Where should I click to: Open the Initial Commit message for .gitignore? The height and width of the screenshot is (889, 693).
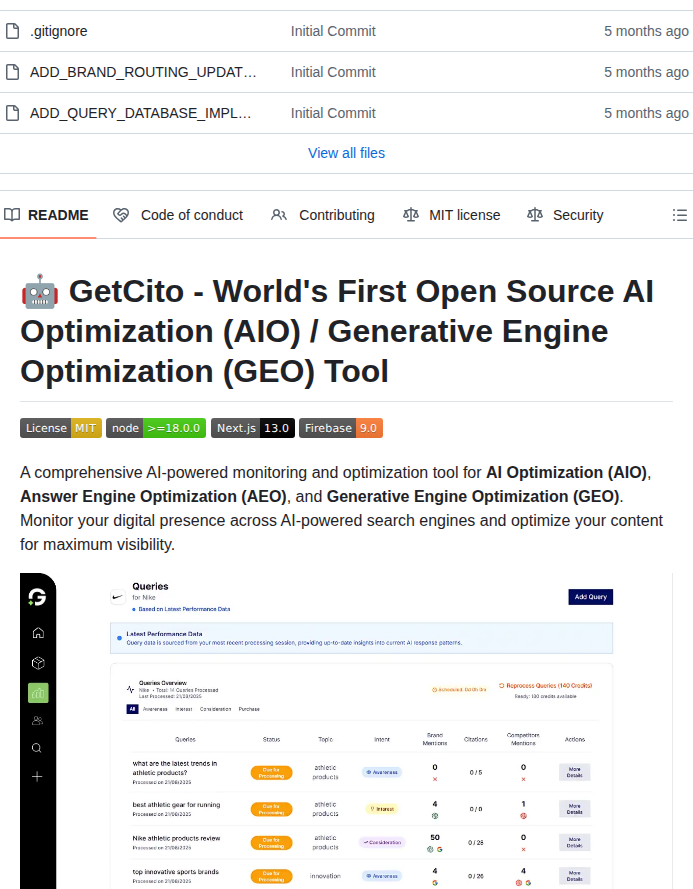(333, 31)
